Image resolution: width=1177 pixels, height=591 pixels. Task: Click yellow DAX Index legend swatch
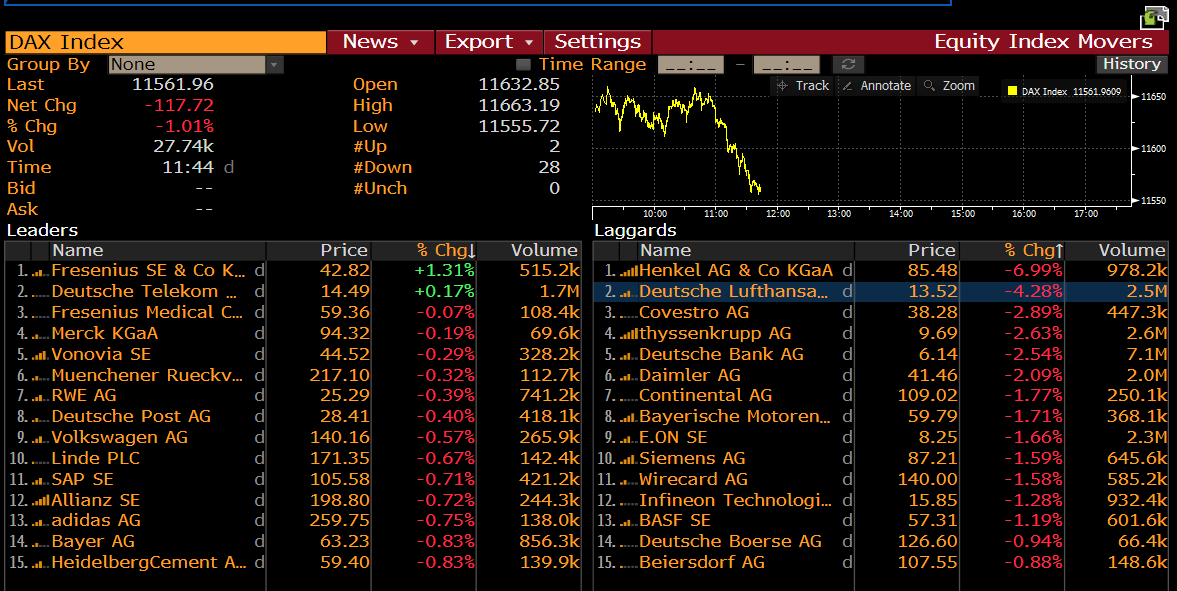(x=1012, y=92)
